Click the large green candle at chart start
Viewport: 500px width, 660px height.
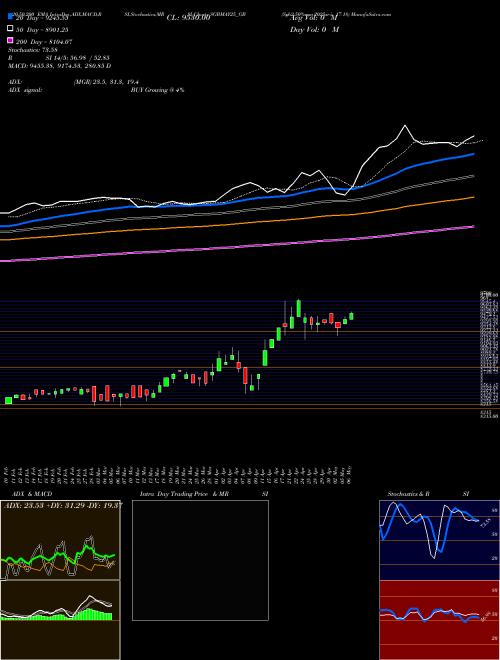[8, 401]
